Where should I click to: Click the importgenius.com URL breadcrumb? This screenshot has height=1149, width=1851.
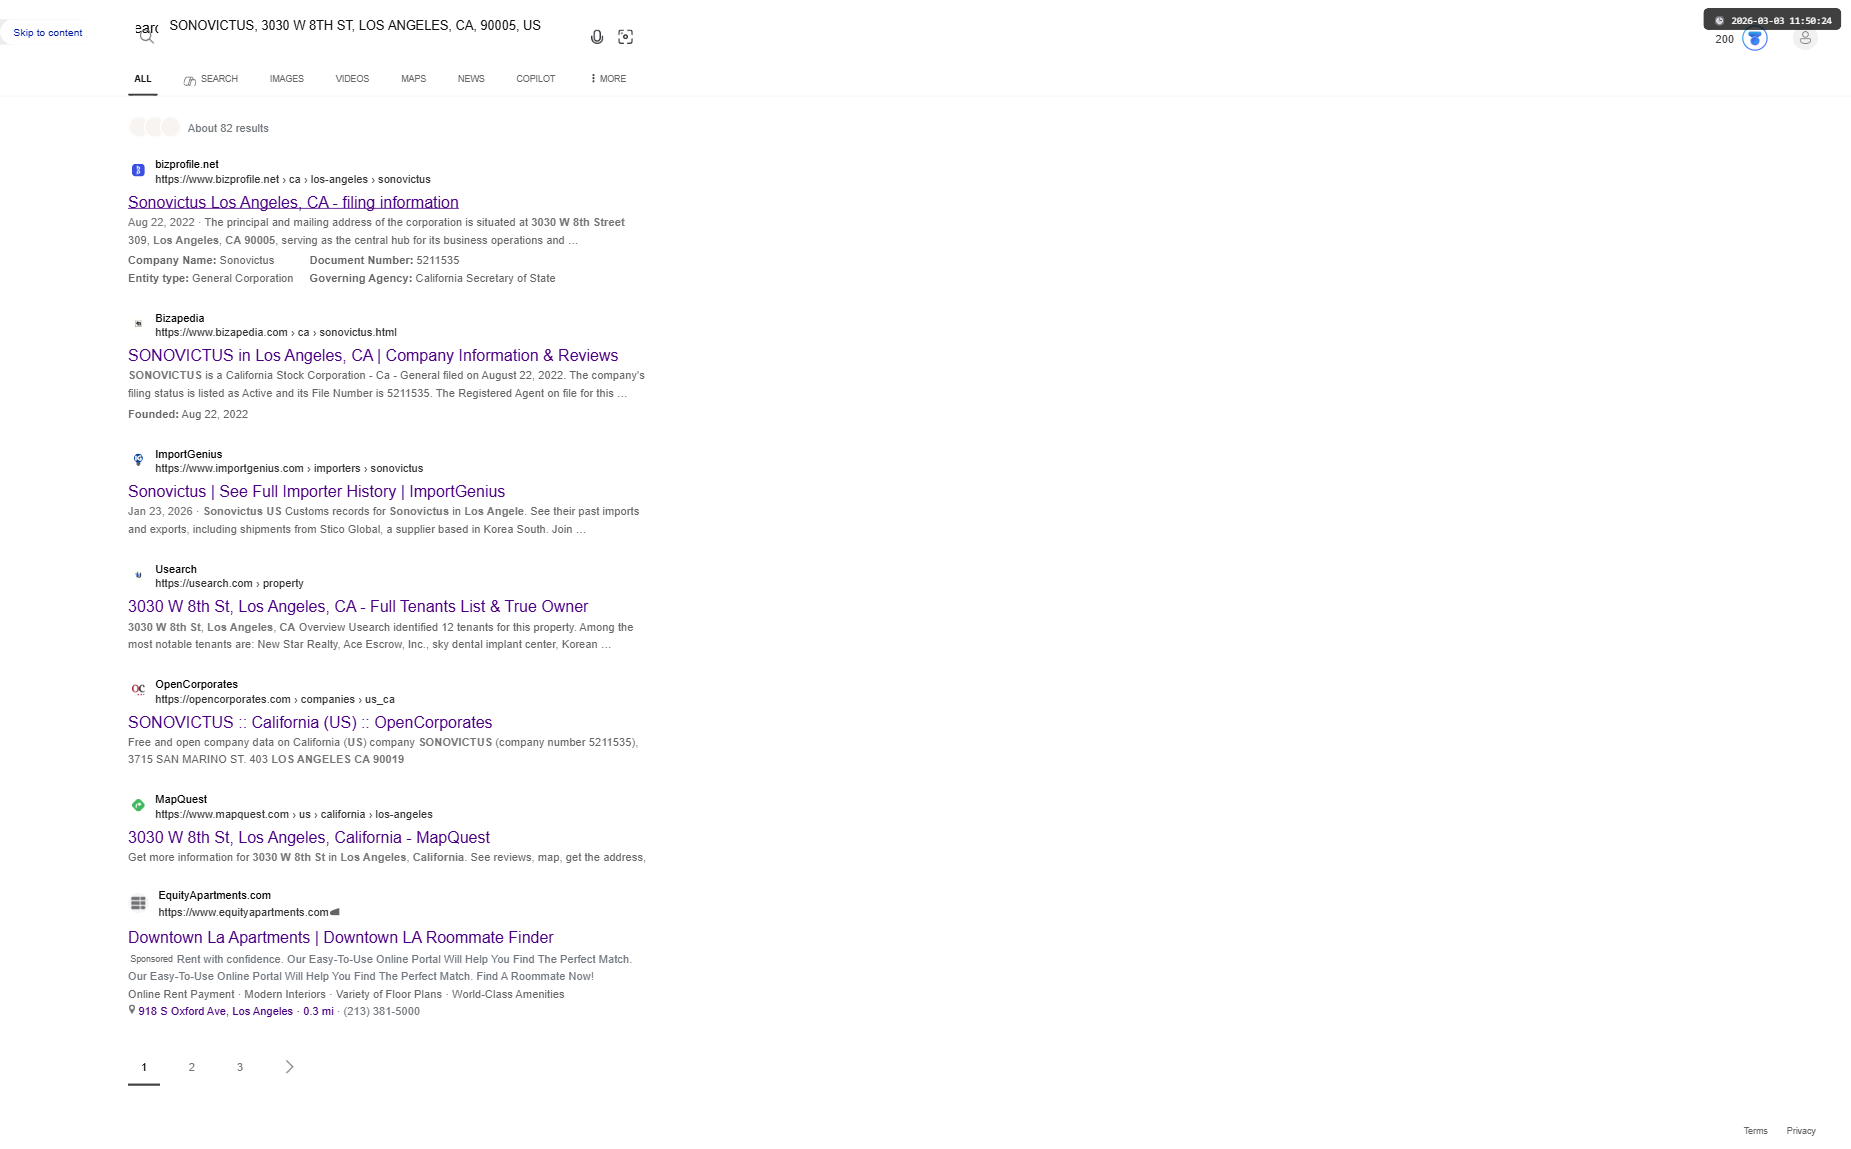[x=289, y=469]
